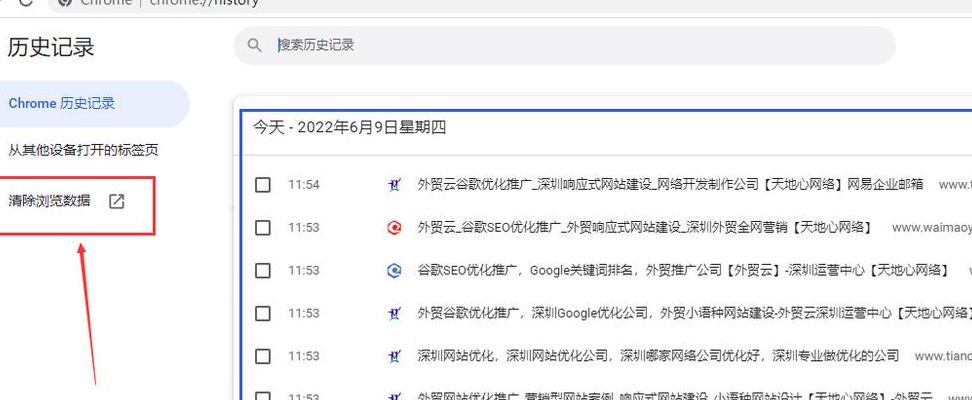Click the search magnifier icon in the history search bar
This screenshot has width=972, height=400.
[x=254, y=45]
